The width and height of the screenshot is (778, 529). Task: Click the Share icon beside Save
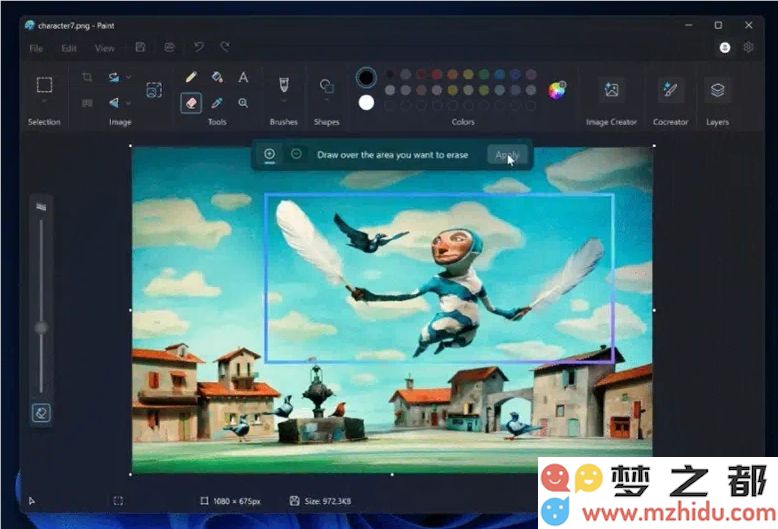coord(169,47)
